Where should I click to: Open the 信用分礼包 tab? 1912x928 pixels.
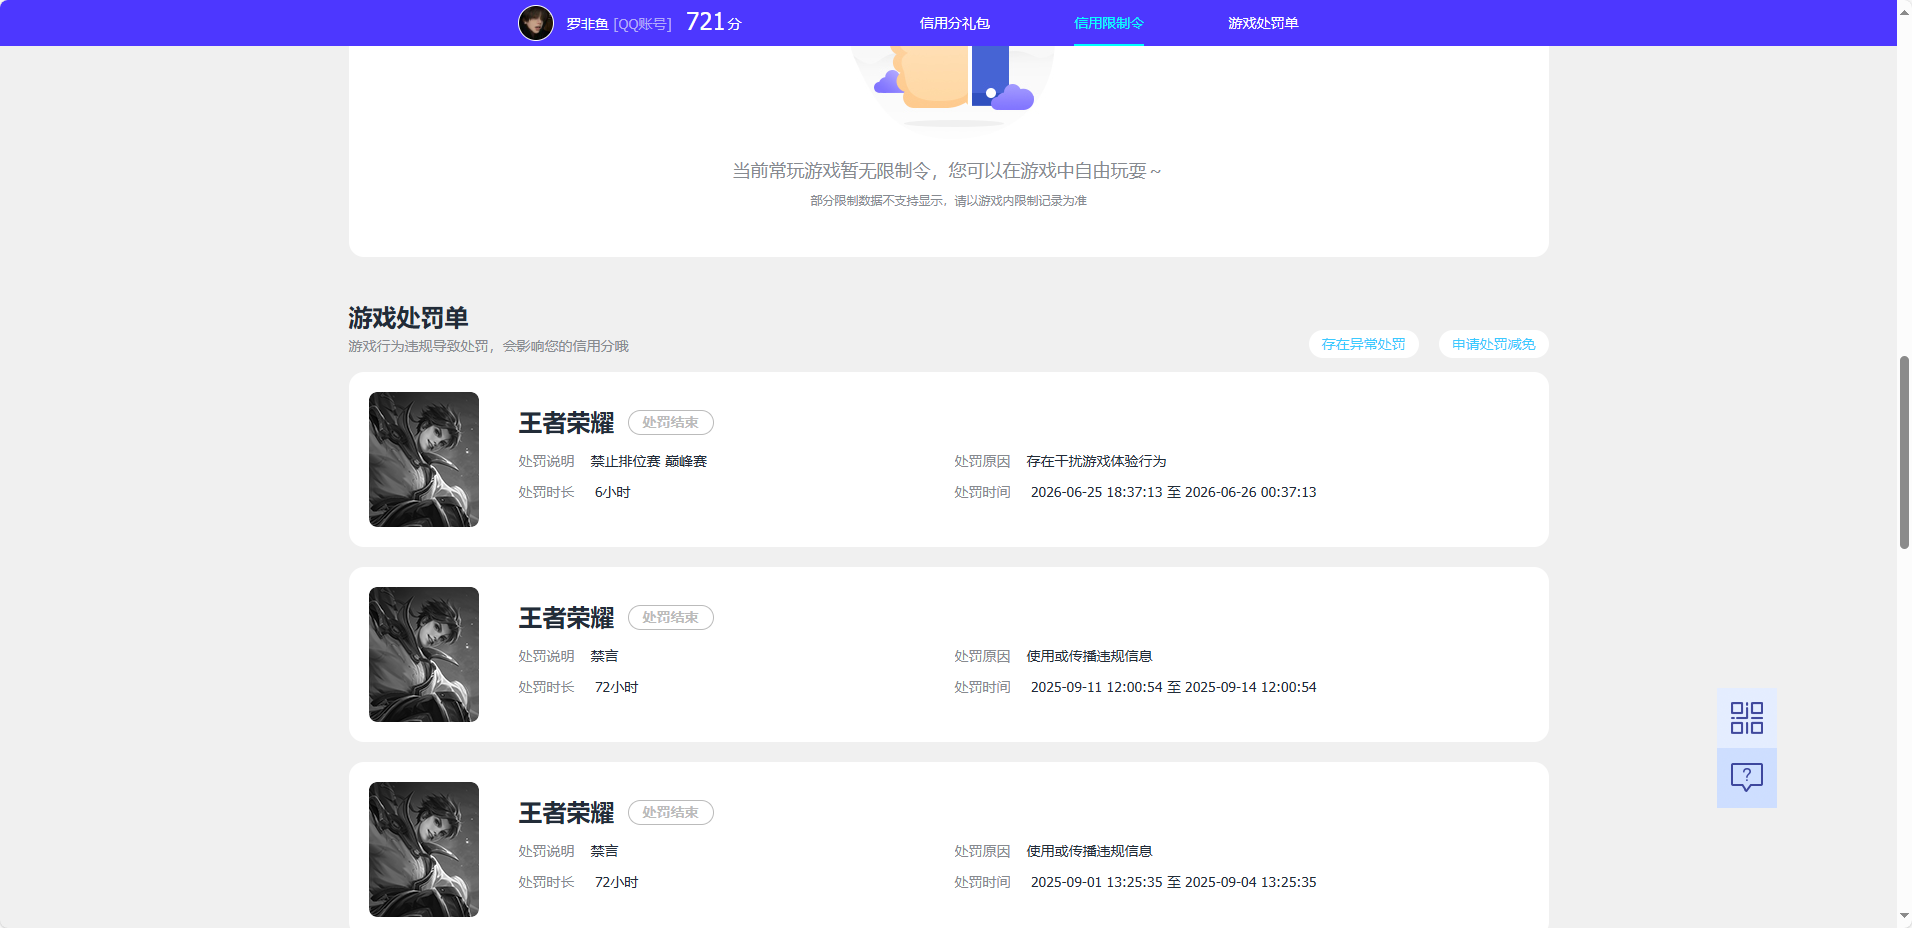(x=955, y=23)
